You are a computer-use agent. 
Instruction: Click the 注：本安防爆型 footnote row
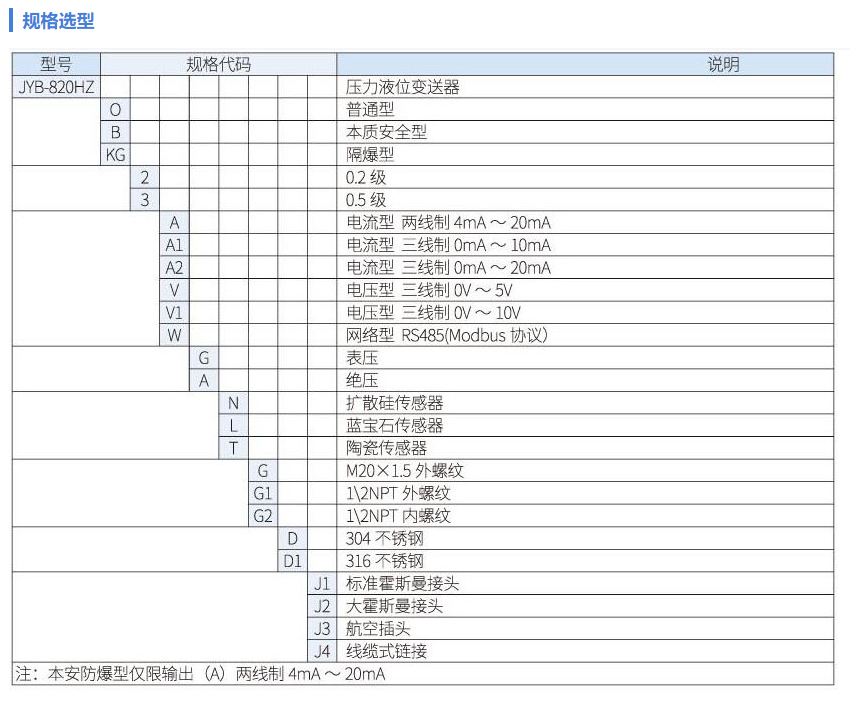coord(423,674)
